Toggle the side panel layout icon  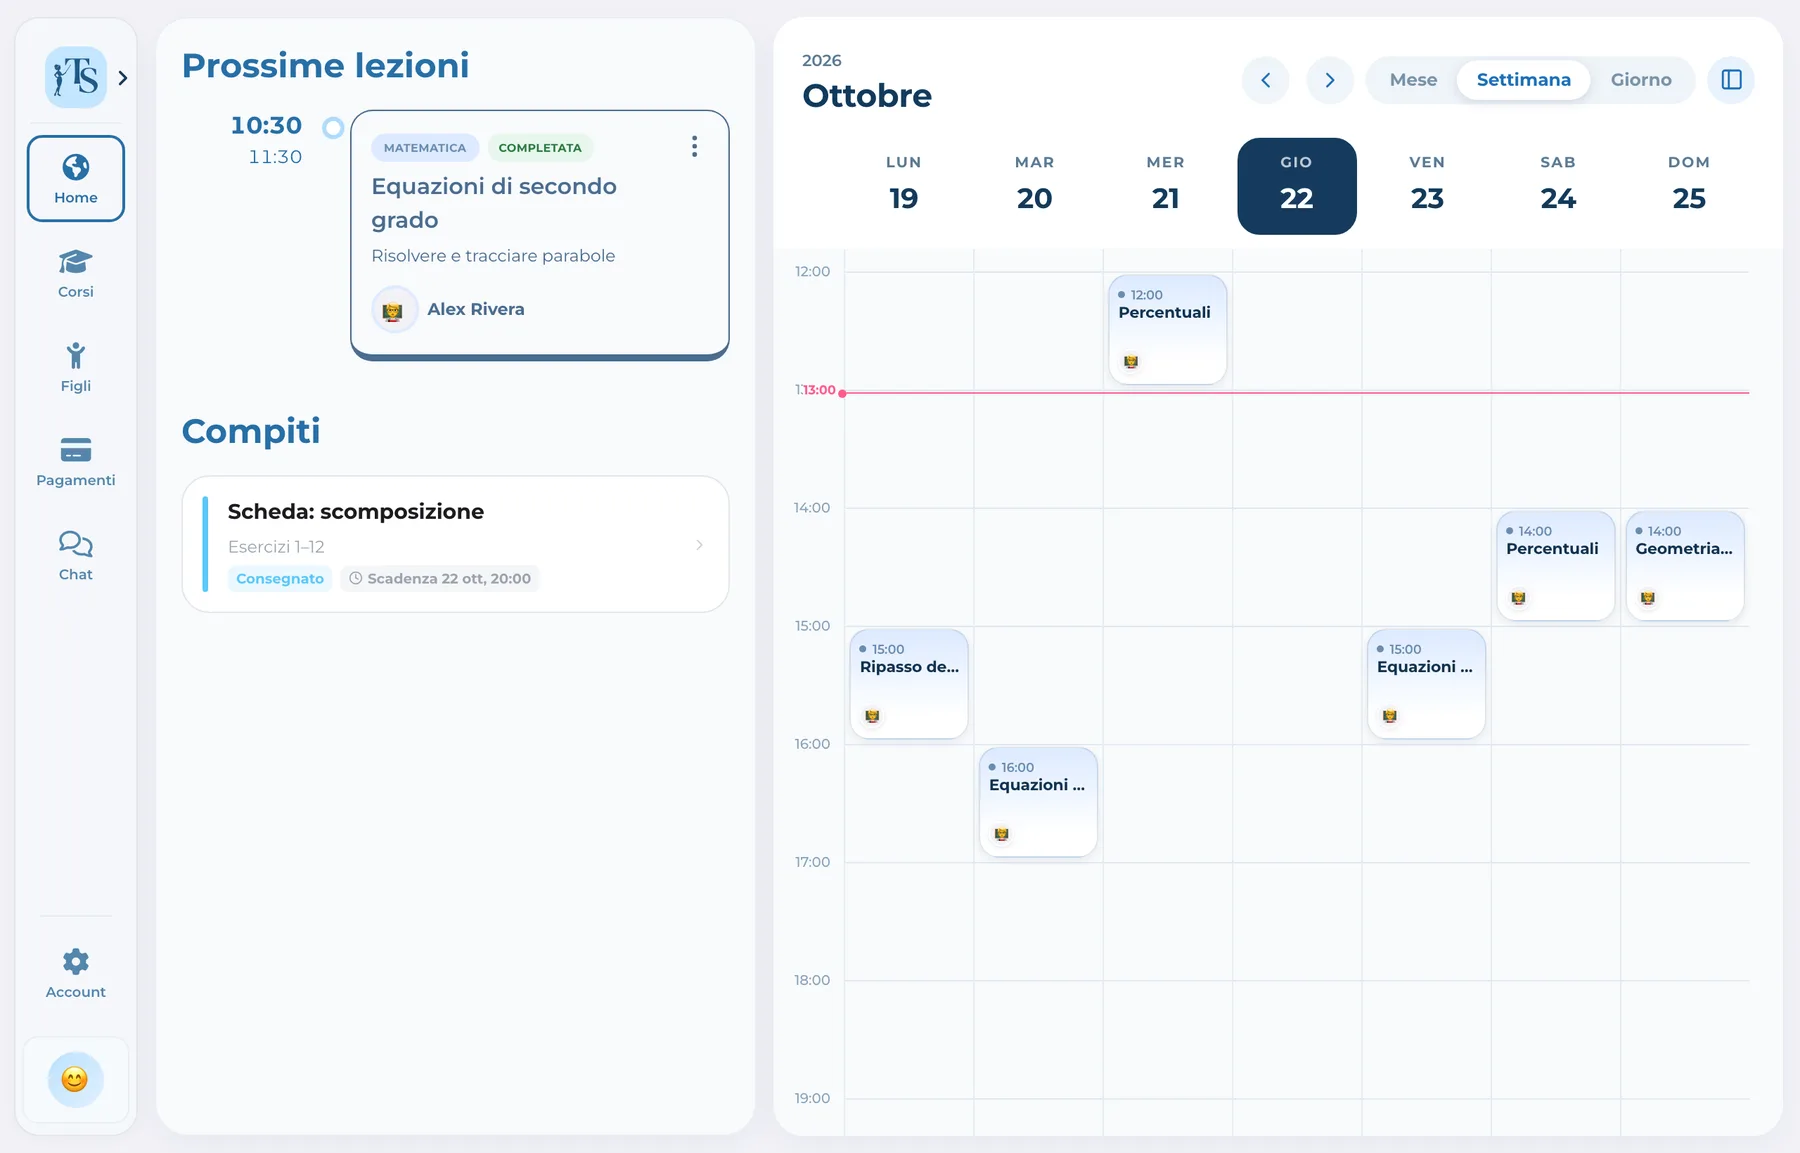click(1732, 80)
